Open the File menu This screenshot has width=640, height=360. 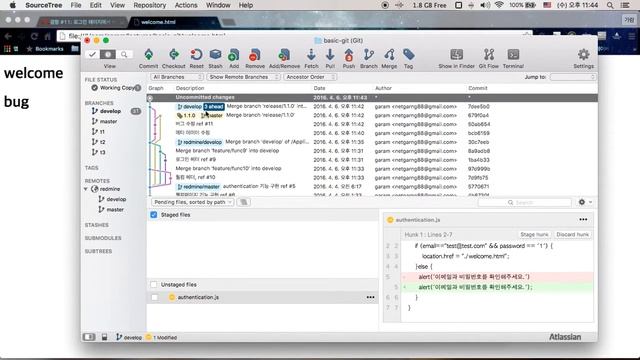(76, 5)
